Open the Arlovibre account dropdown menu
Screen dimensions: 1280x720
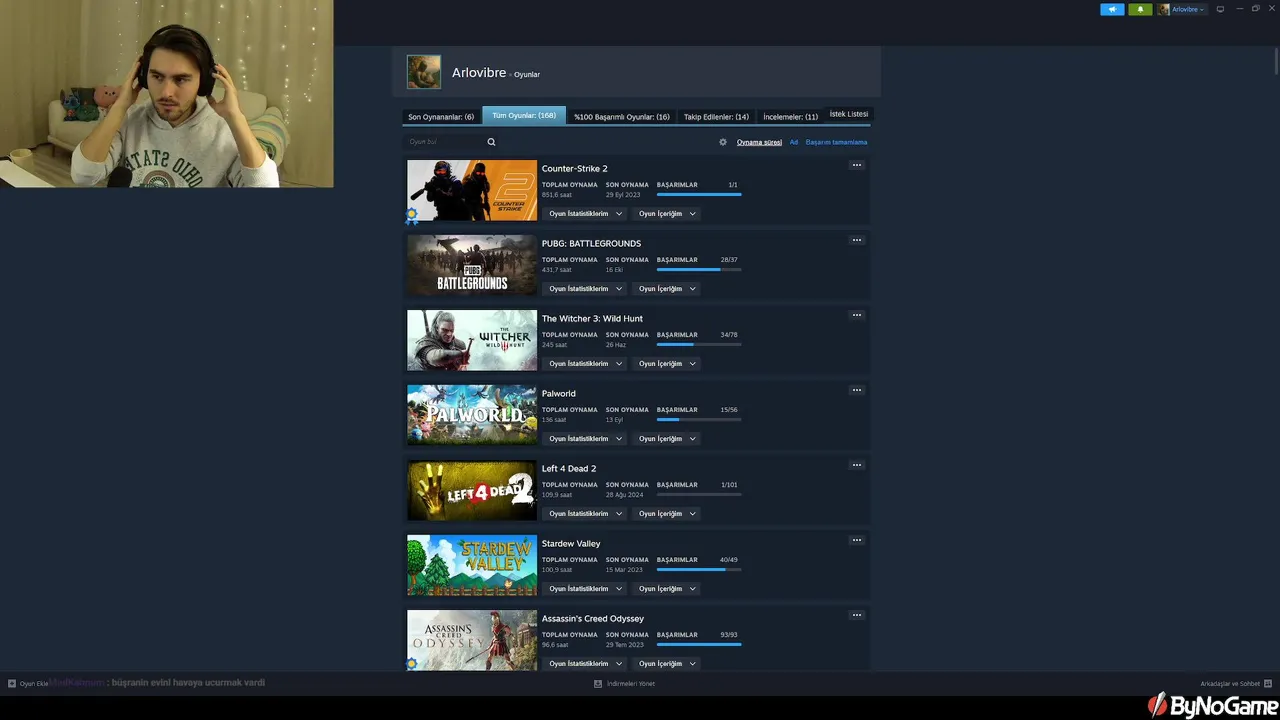tap(1182, 9)
